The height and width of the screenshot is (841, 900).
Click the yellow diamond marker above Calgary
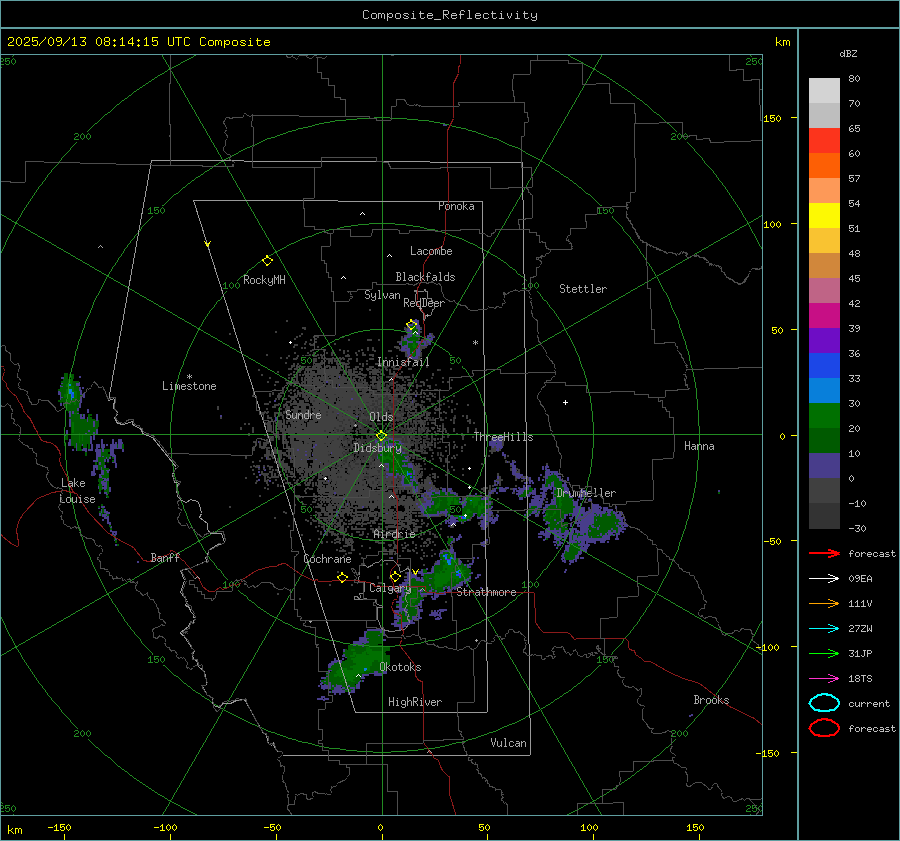click(395, 576)
